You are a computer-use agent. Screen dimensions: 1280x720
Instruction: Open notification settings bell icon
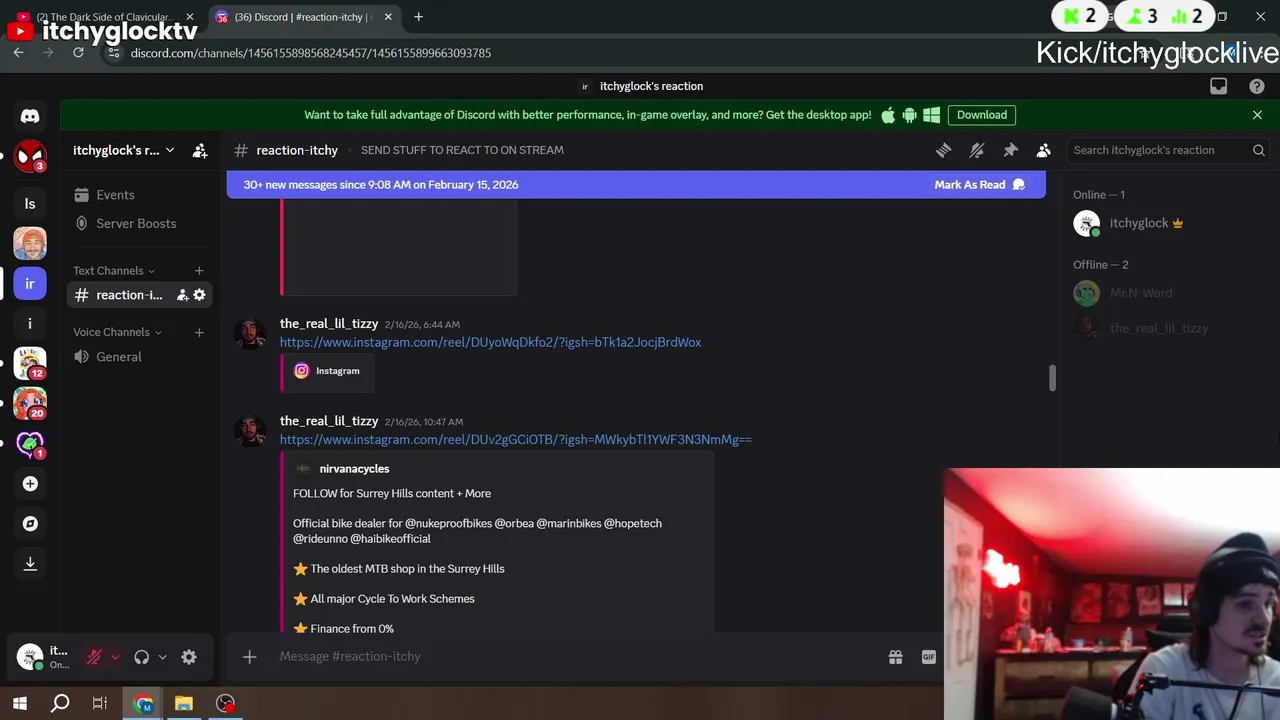(977, 150)
